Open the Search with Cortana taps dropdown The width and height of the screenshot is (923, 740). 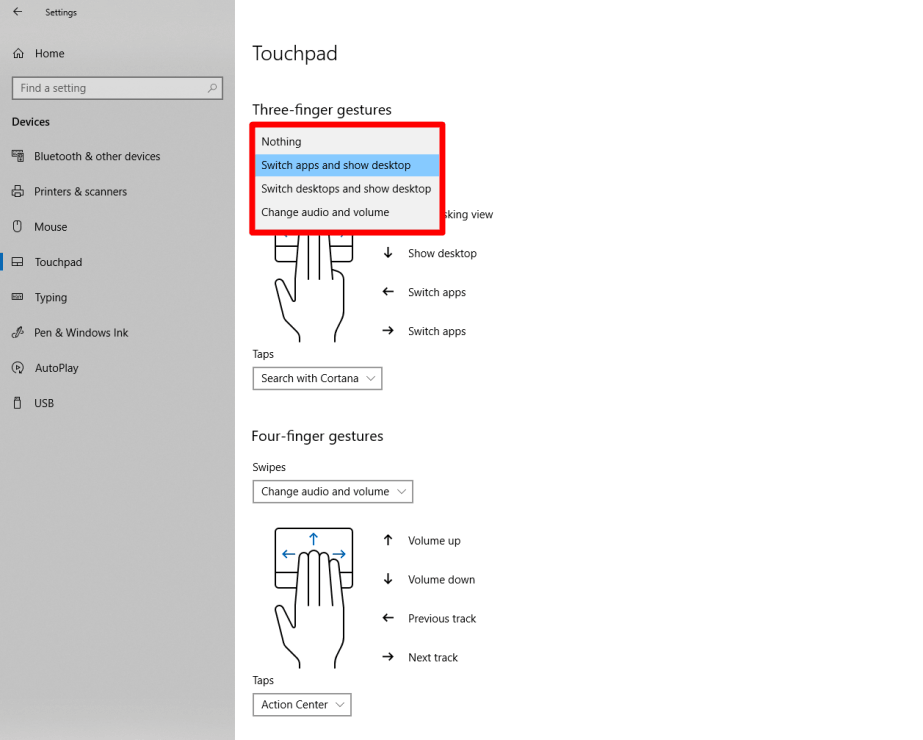pos(317,379)
